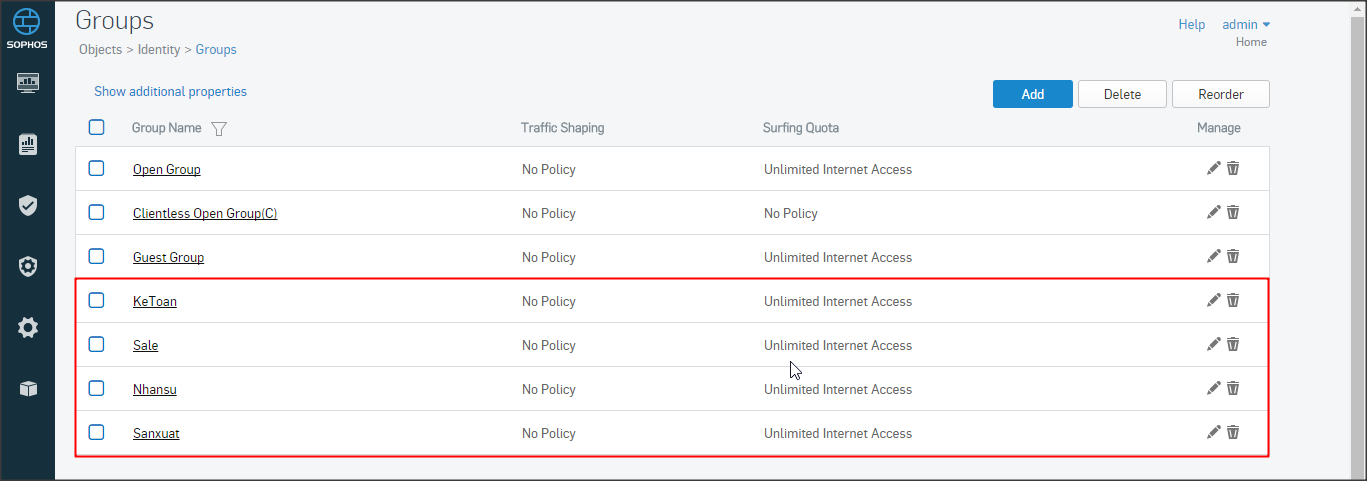Screen dimensions: 1367x481
Task: Check the Nhansu group checkbox
Action: 96,388
